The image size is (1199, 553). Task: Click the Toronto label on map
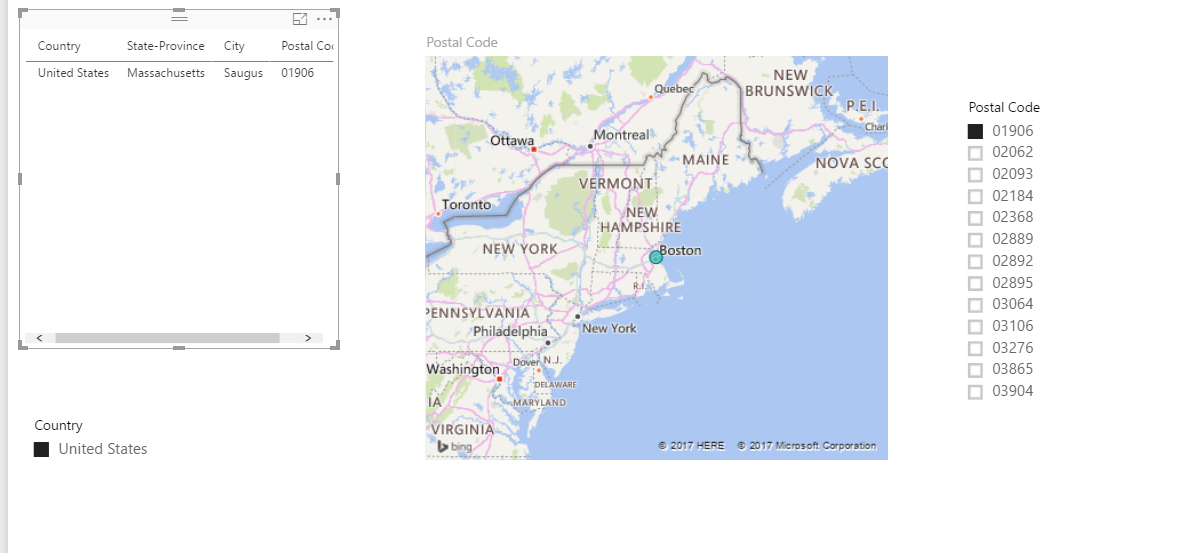click(466, 204)
